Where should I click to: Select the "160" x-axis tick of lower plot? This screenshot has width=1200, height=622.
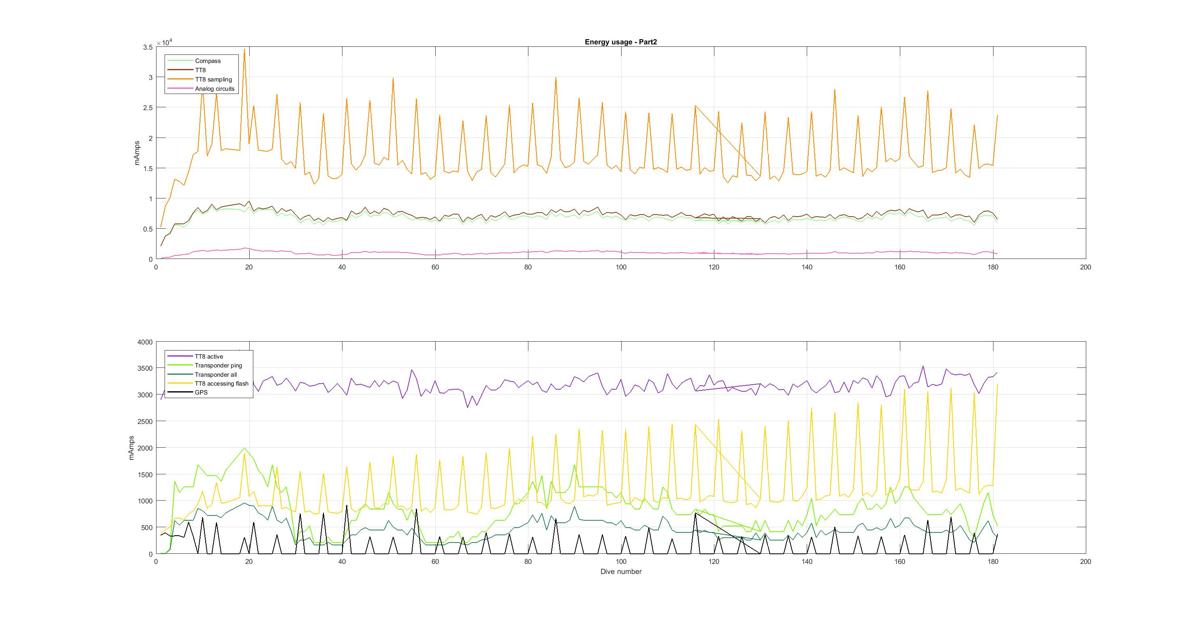point(900,562)
